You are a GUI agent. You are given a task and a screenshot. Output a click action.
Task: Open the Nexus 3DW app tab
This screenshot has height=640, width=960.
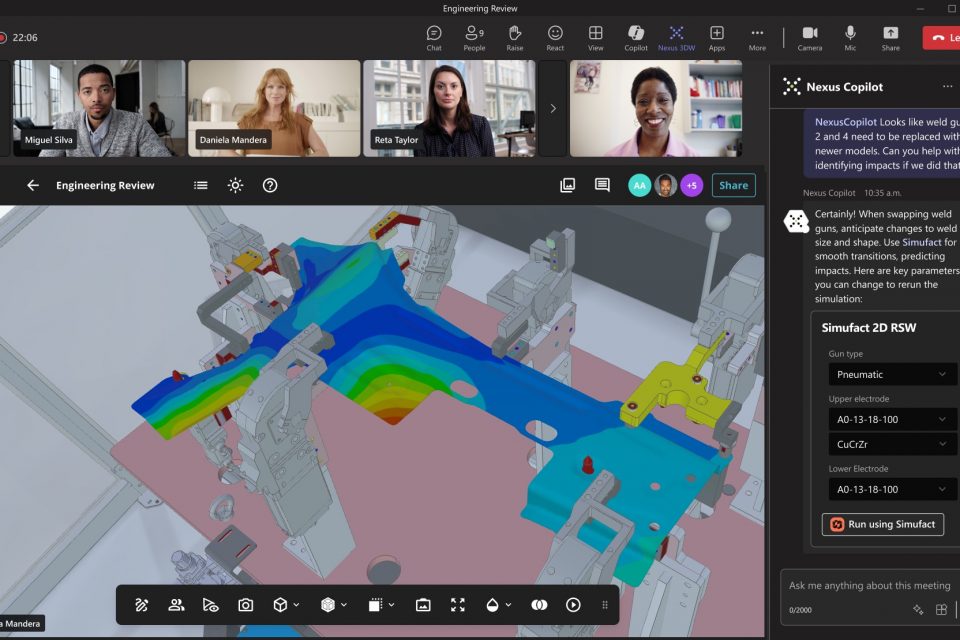(676, 37)
